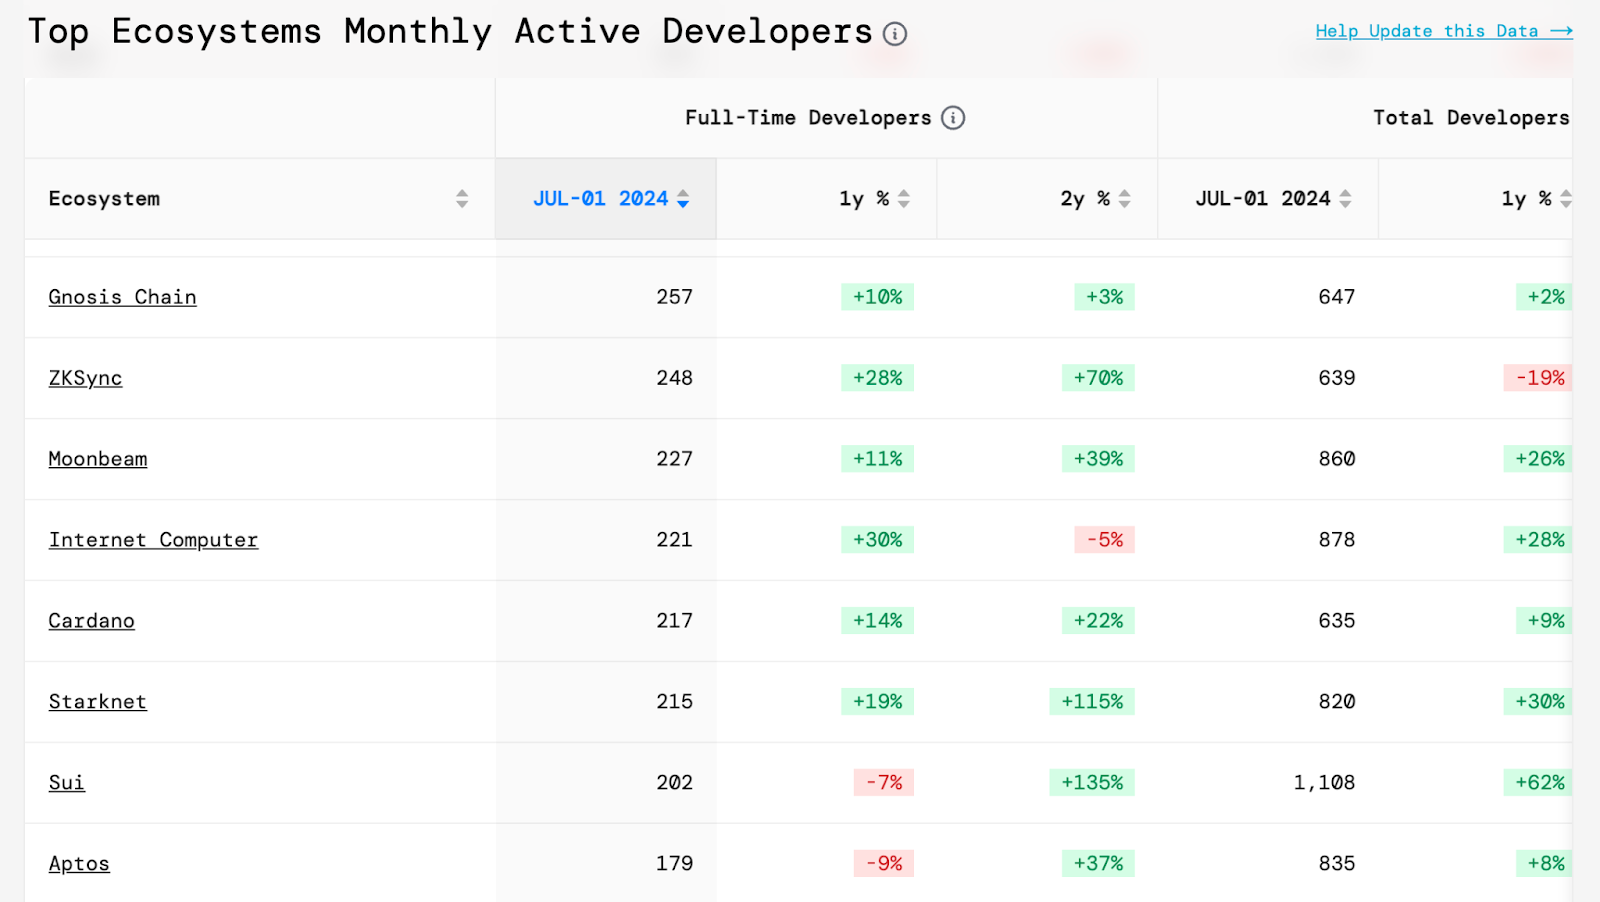Open Help Update this Data link
This screenshot has height=902, width=1600.
click(x=1444, y=31)
